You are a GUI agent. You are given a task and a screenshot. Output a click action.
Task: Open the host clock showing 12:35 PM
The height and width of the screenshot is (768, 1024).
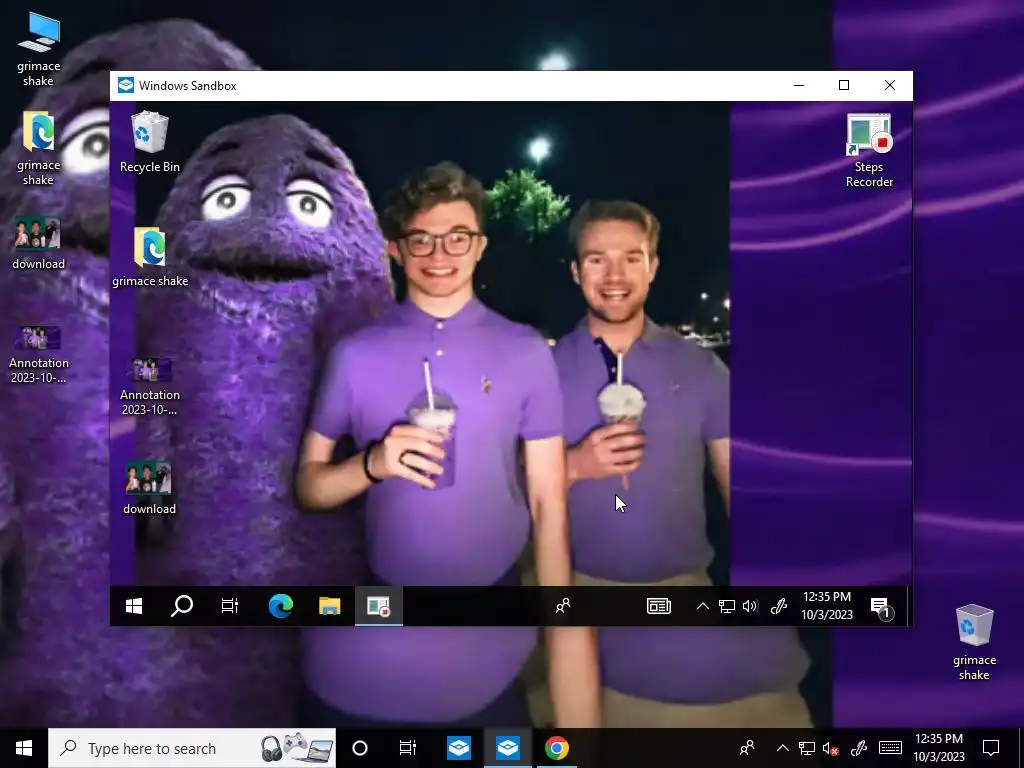click(x=938, y=748)
